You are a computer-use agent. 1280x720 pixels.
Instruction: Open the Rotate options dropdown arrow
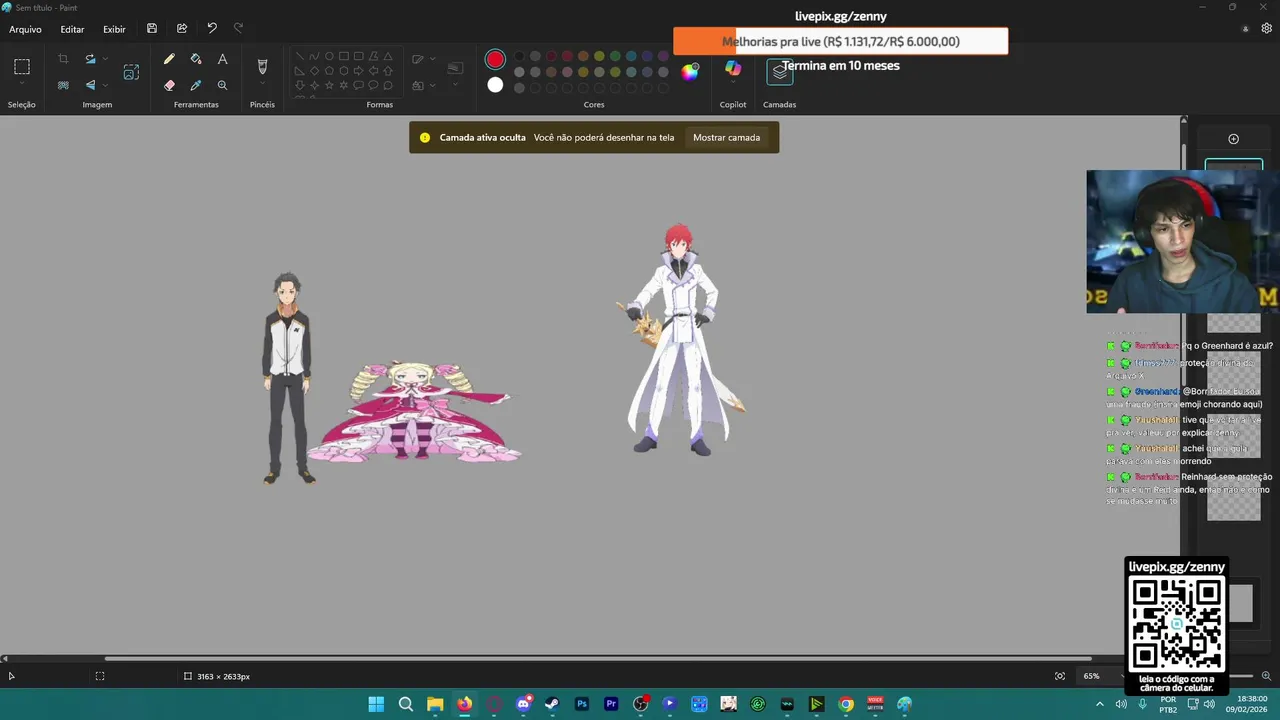point(105,59)
